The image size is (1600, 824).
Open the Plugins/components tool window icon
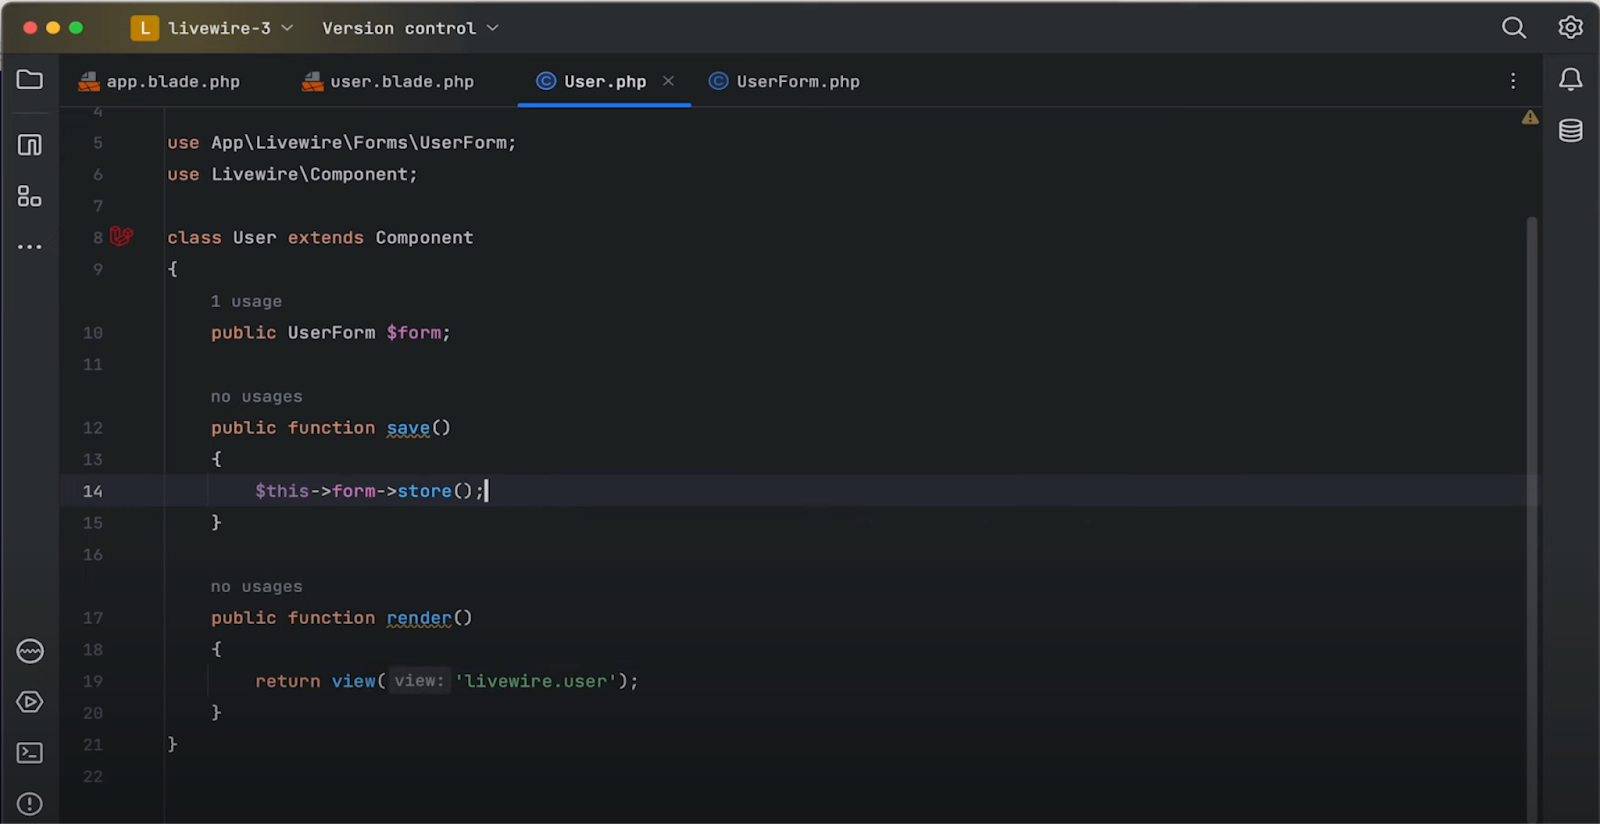30,196
